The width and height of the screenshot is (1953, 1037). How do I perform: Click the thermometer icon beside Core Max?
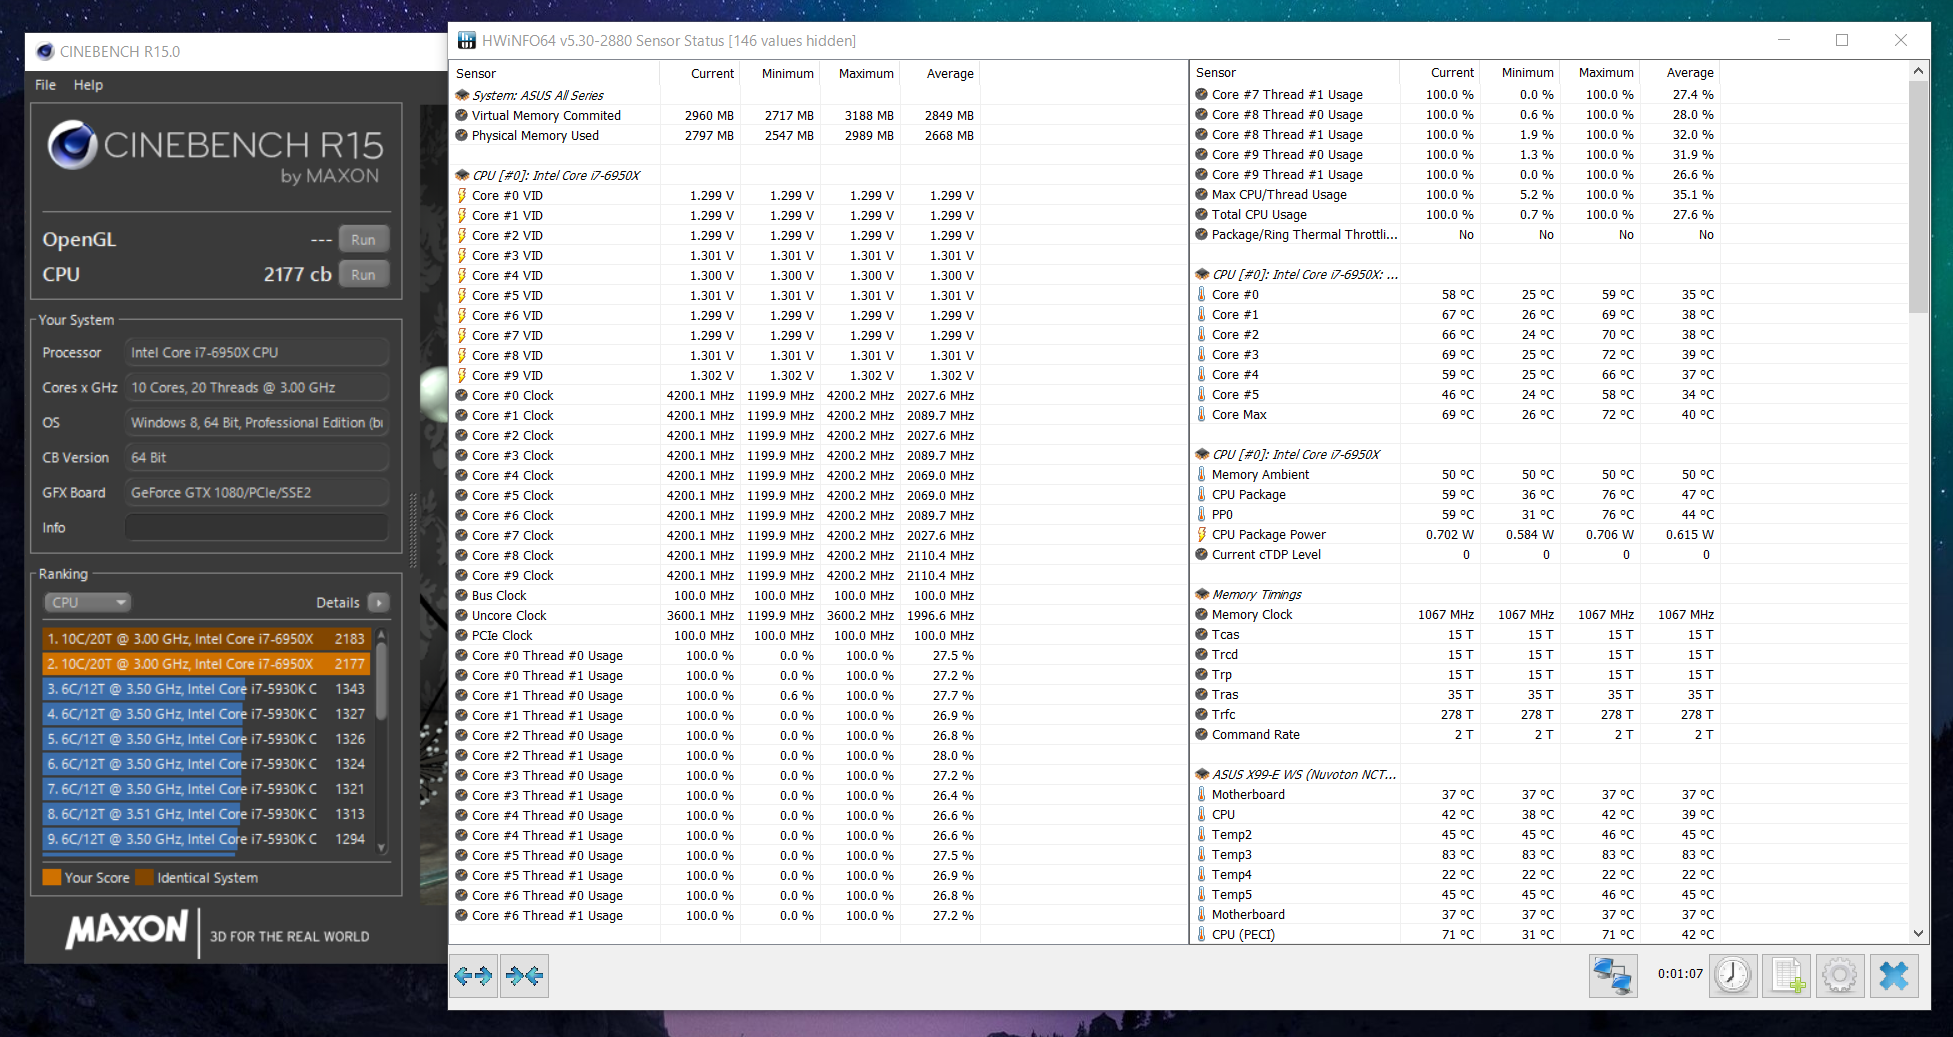[1202, 415]
